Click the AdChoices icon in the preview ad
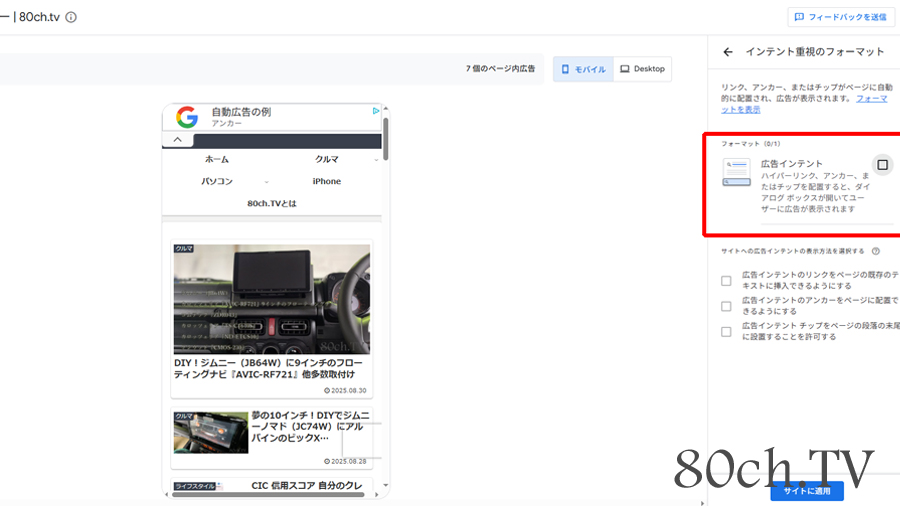This screenshot has height=506, width=900. tap(375, 111)
